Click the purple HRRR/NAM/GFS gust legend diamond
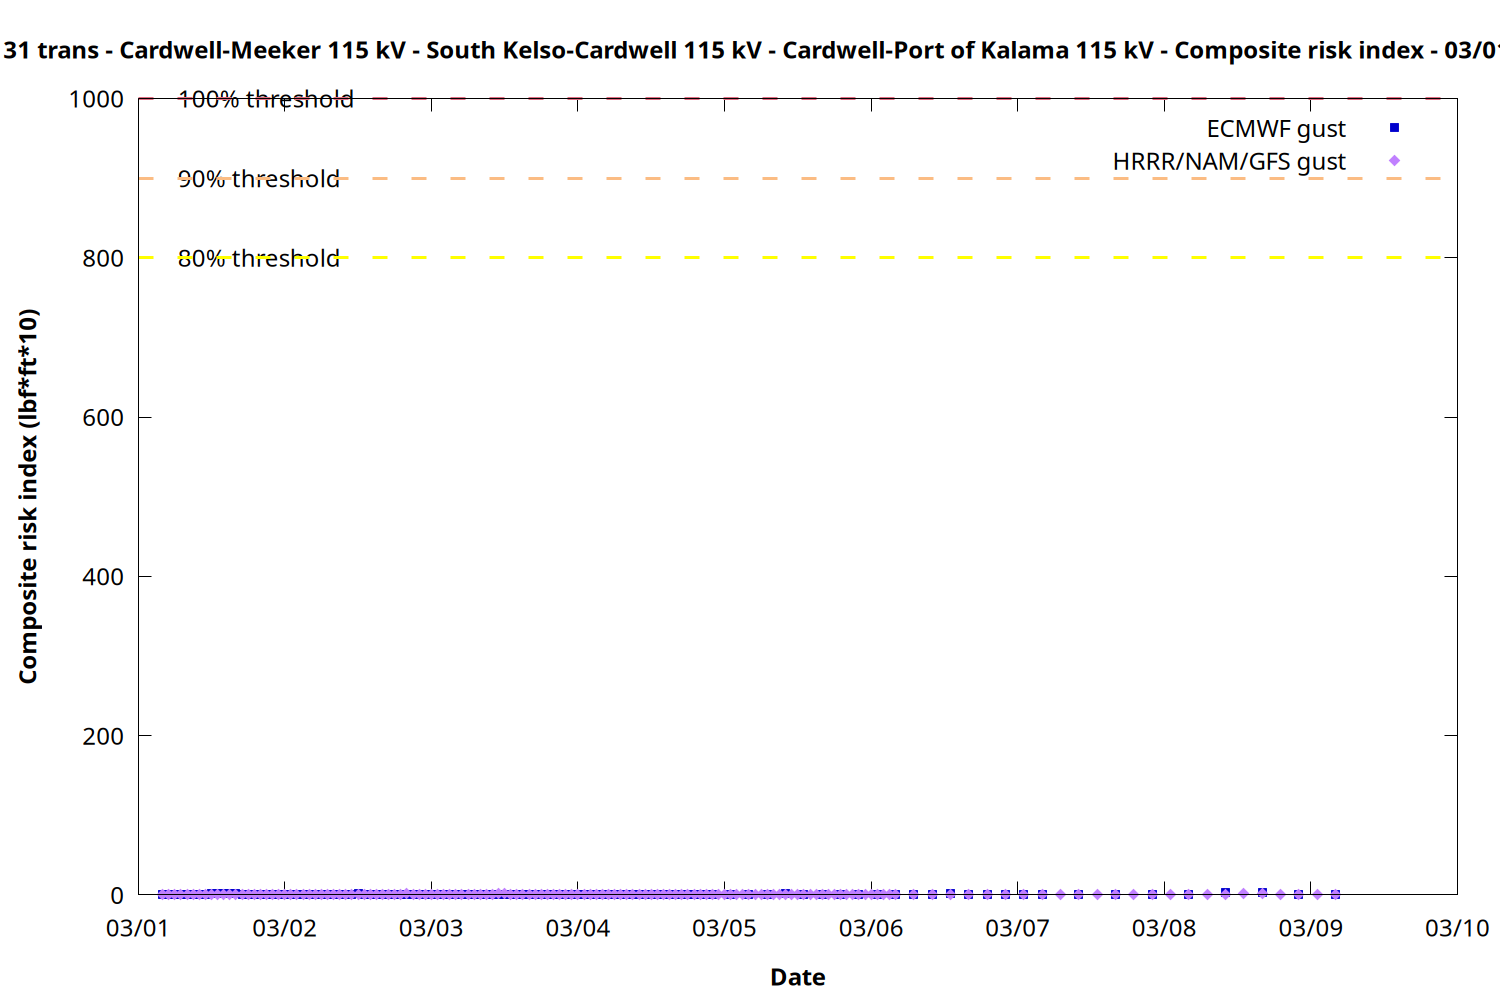1500x1000 pixels. (1394, 161)
